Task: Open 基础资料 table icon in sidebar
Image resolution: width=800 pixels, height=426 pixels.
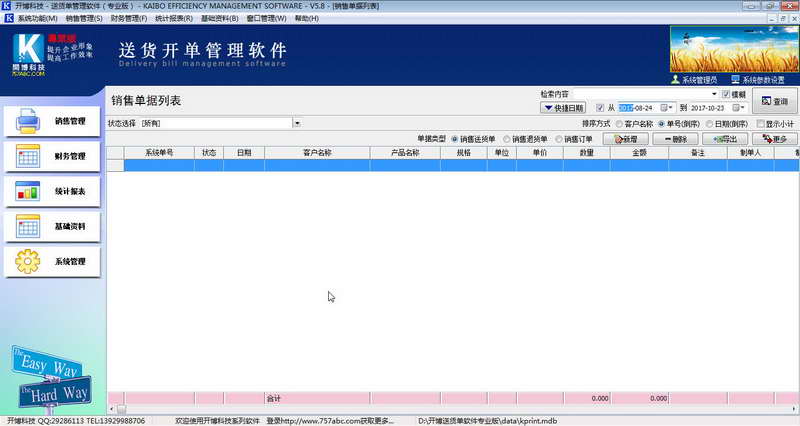Action: pyautogui.click(x=28, y=227)
